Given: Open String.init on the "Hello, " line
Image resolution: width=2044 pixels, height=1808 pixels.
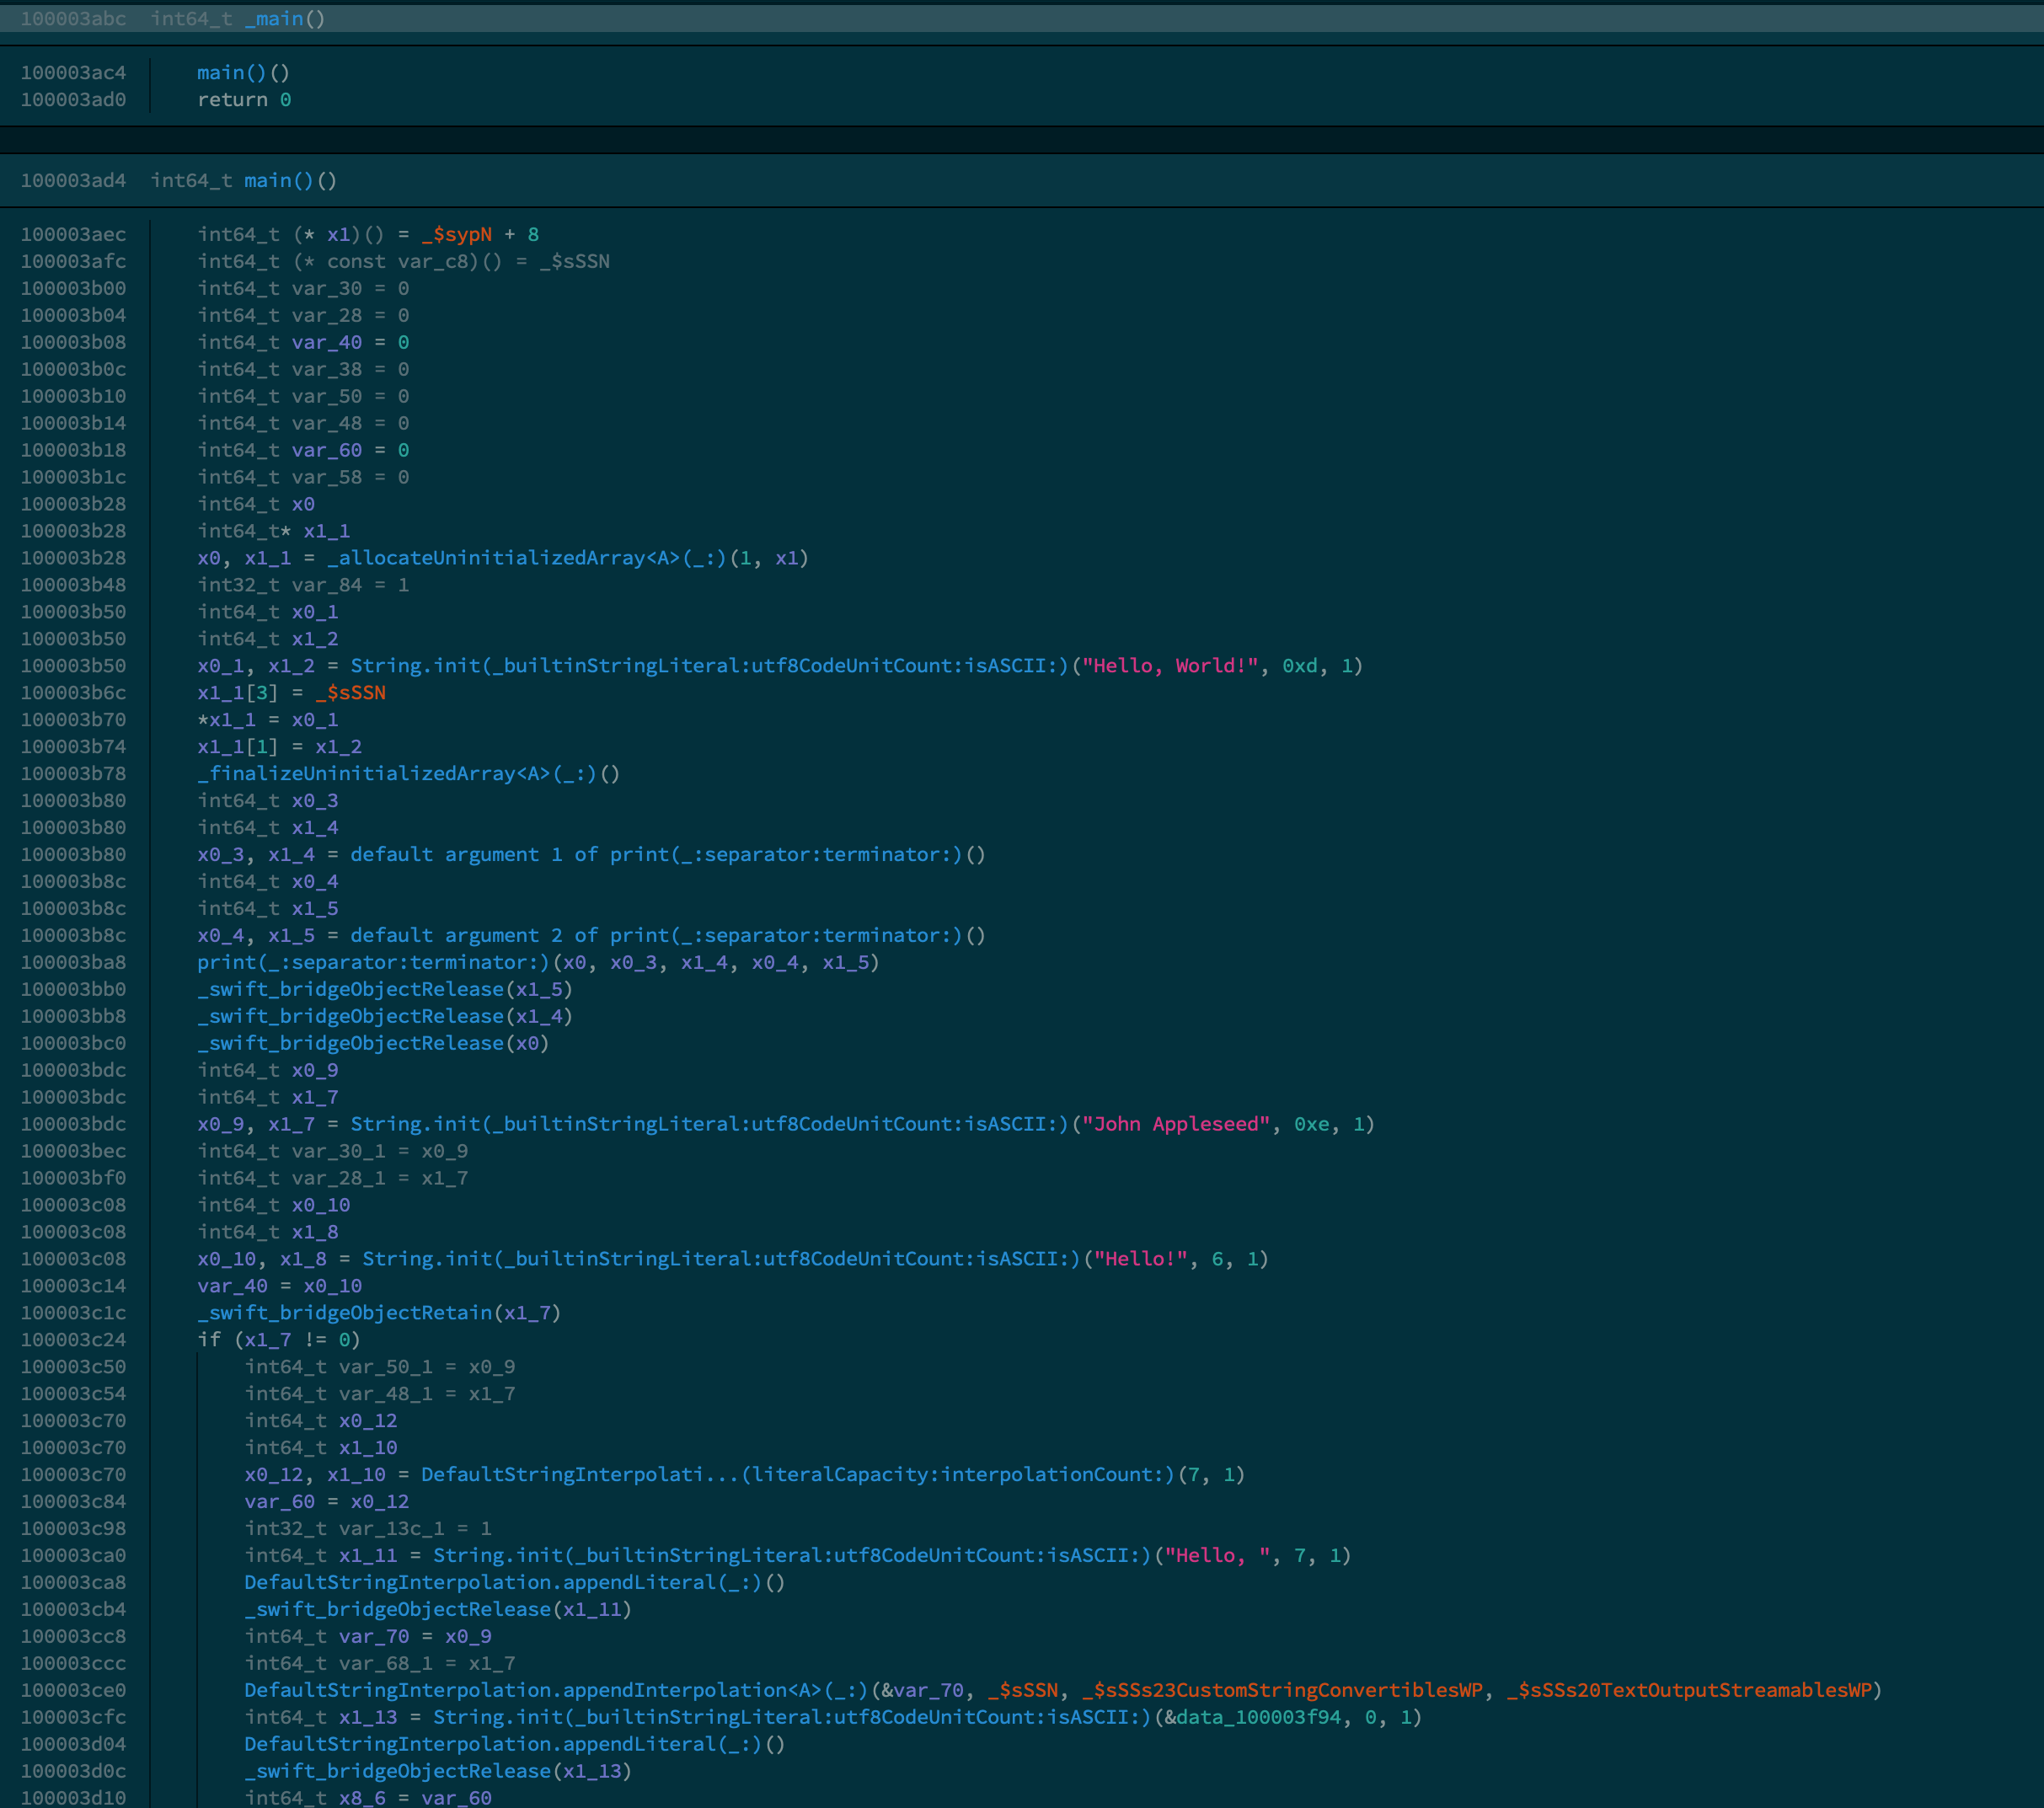Looking at the screenshot, I should click(792, 1557).
